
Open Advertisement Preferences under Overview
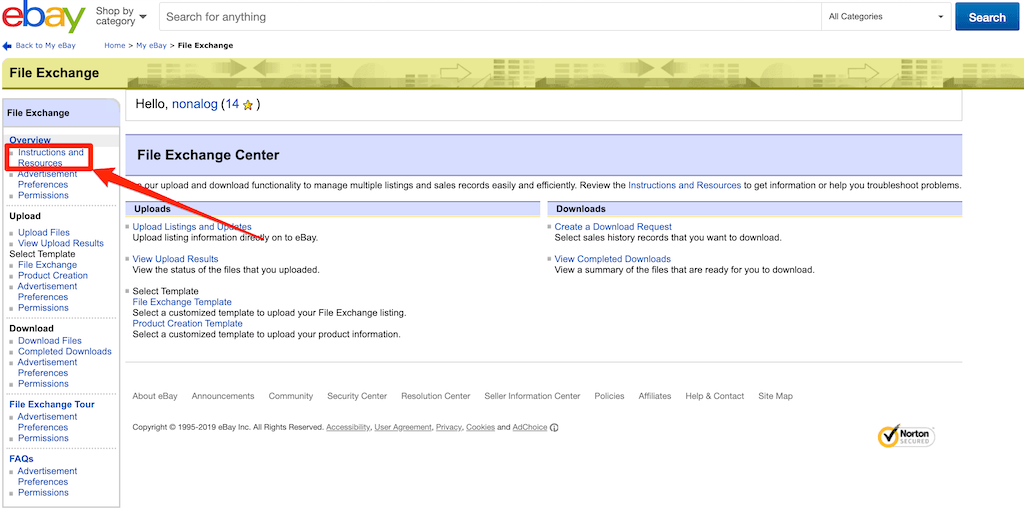(47, 179)
